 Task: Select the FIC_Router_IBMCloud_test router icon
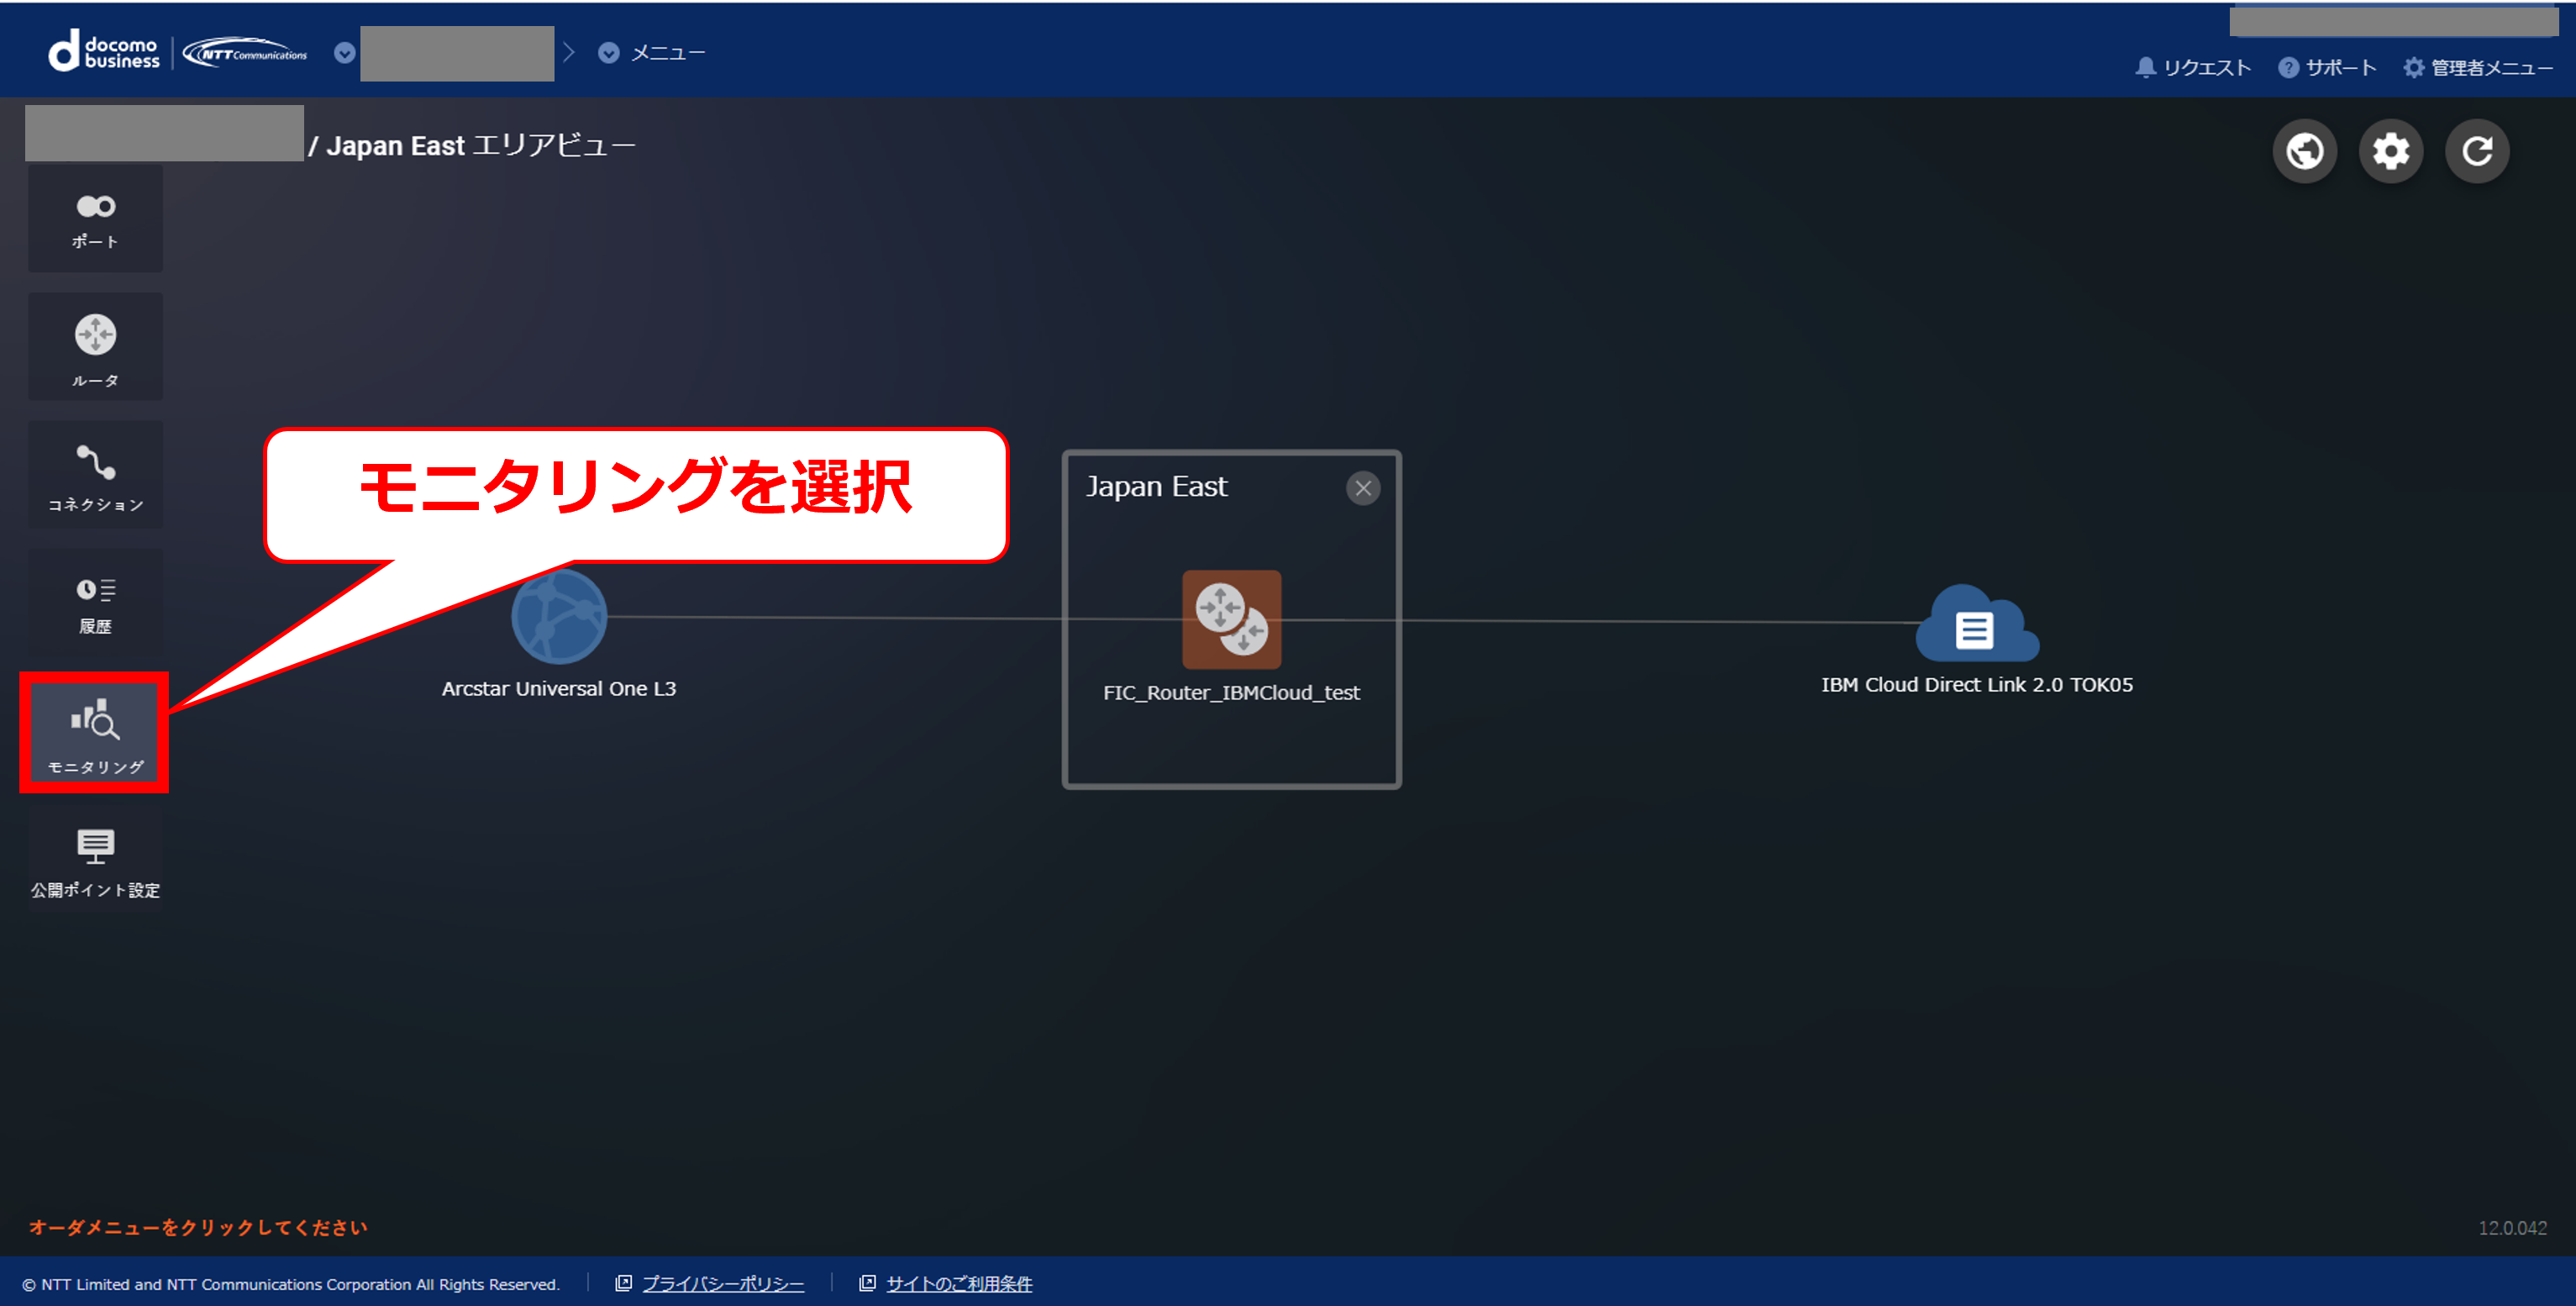coord(1231,619)
